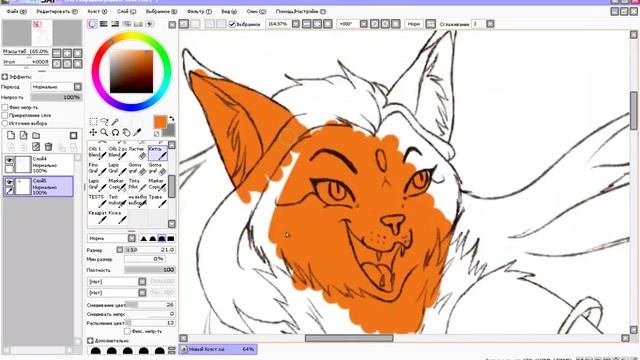The height and width of the screenshot is (360, 640).
Task: Open the Слой menu
Action: point(127,12)
